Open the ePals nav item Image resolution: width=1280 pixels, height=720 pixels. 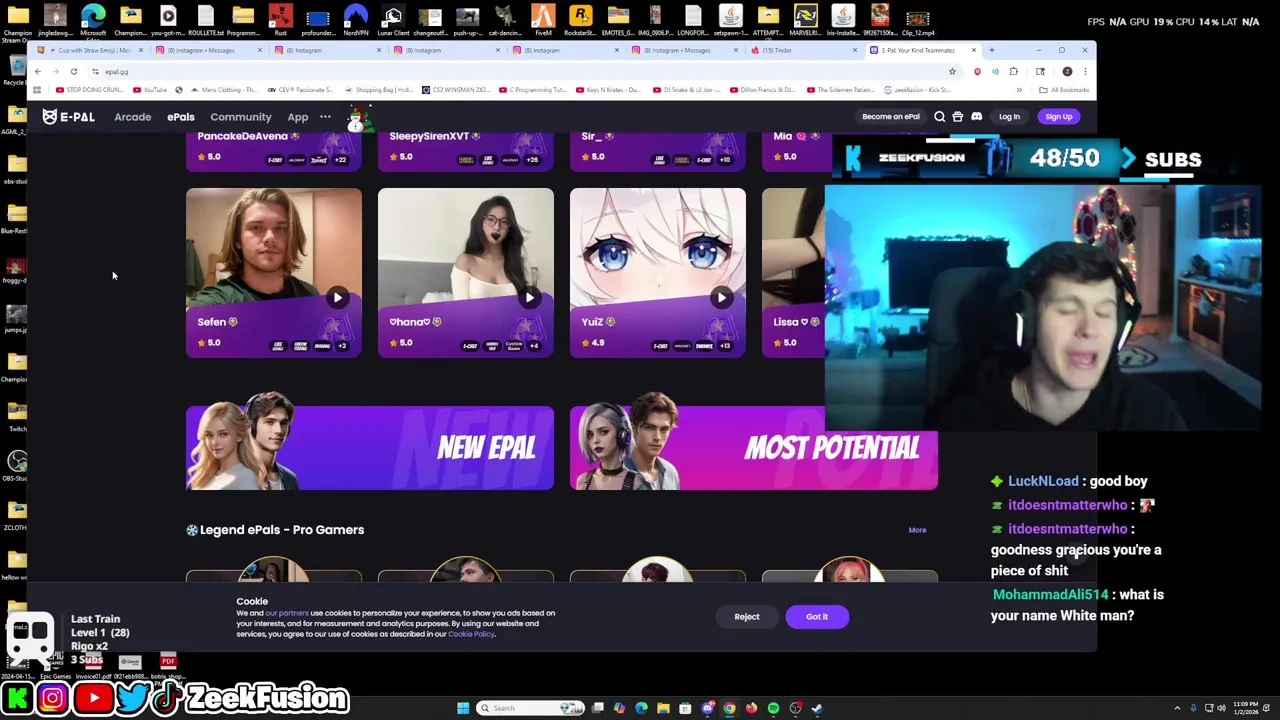point(180,117)
